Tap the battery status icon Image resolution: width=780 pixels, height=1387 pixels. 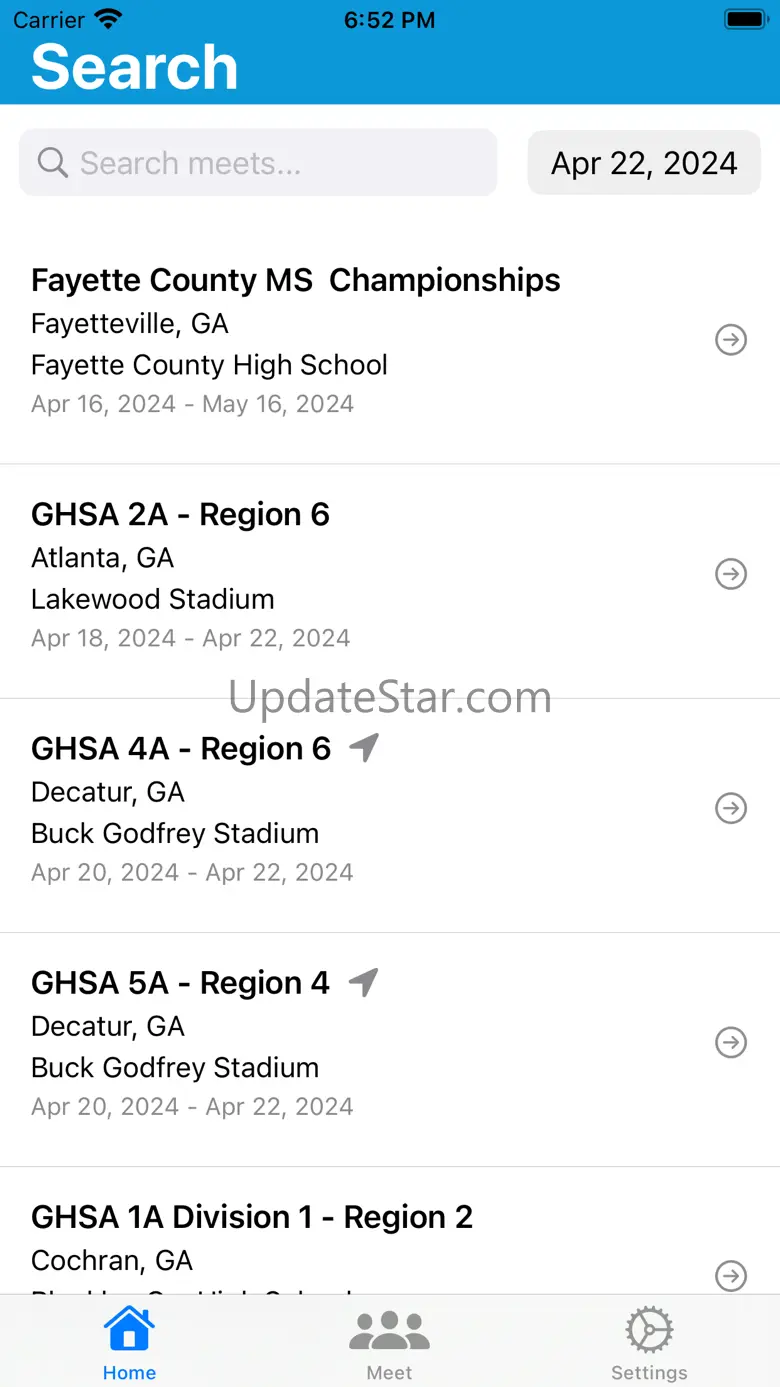coord(745,19)
